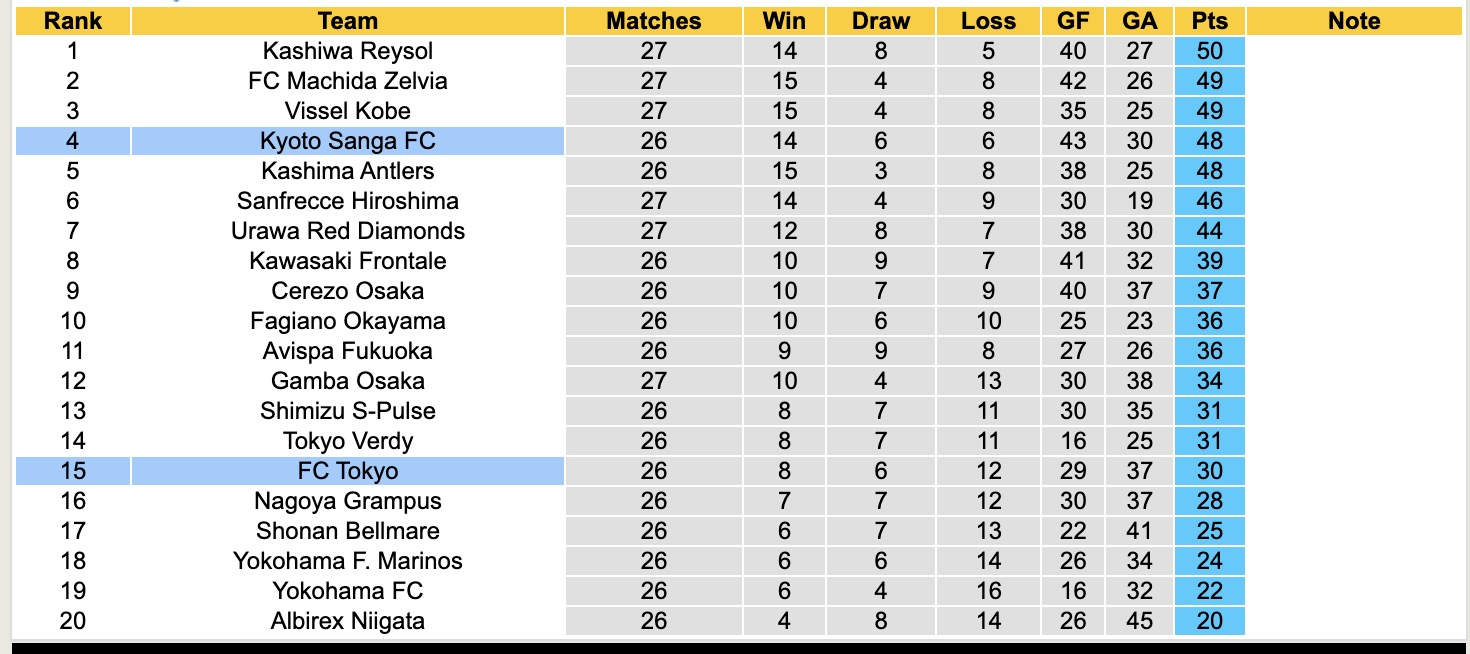This screenshot has width=1470, height=654.
Task: Click the GA column header
Action: [x=1139, y=21]
